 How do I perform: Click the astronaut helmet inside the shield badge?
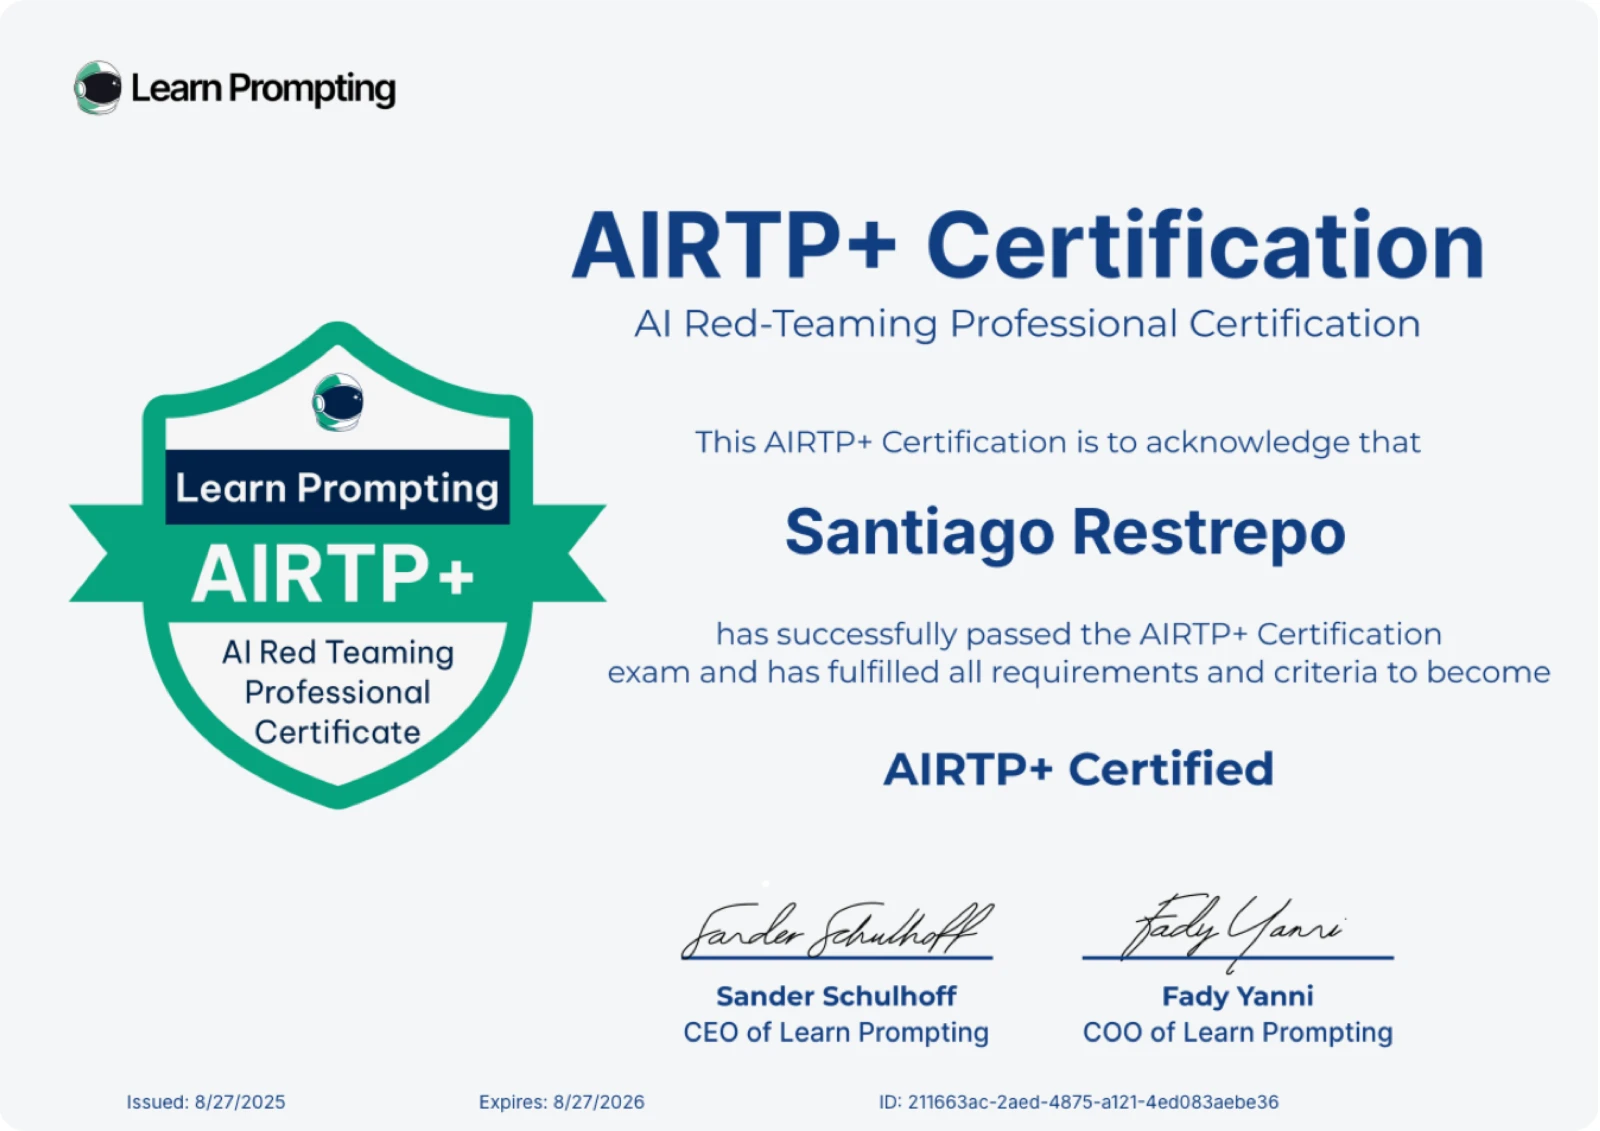tap(338, 402)
